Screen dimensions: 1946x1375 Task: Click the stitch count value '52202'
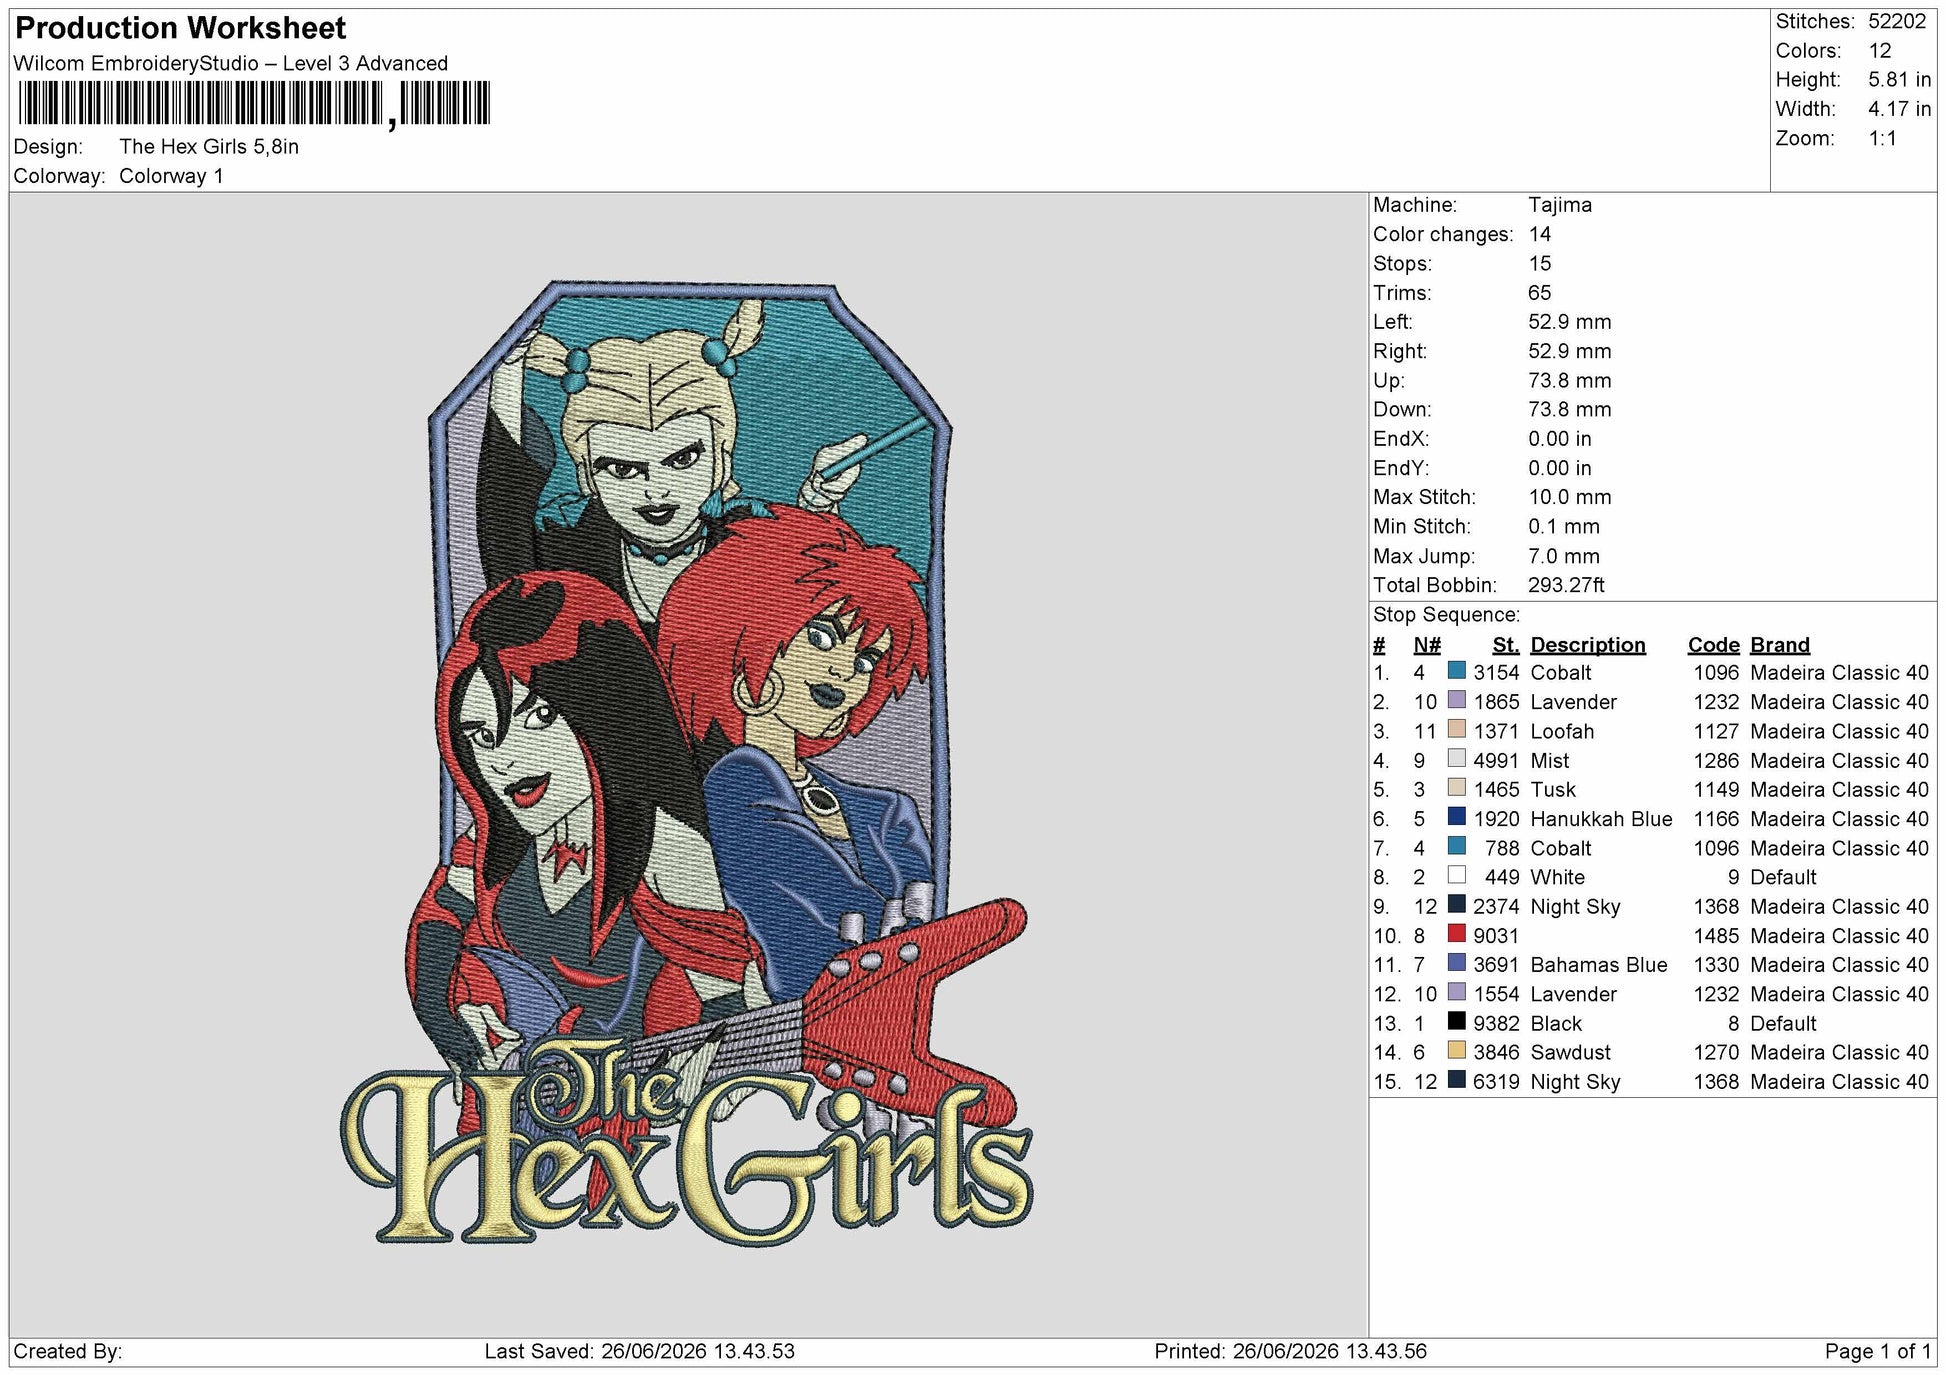pyautogui.click(x=1897, y=21)
